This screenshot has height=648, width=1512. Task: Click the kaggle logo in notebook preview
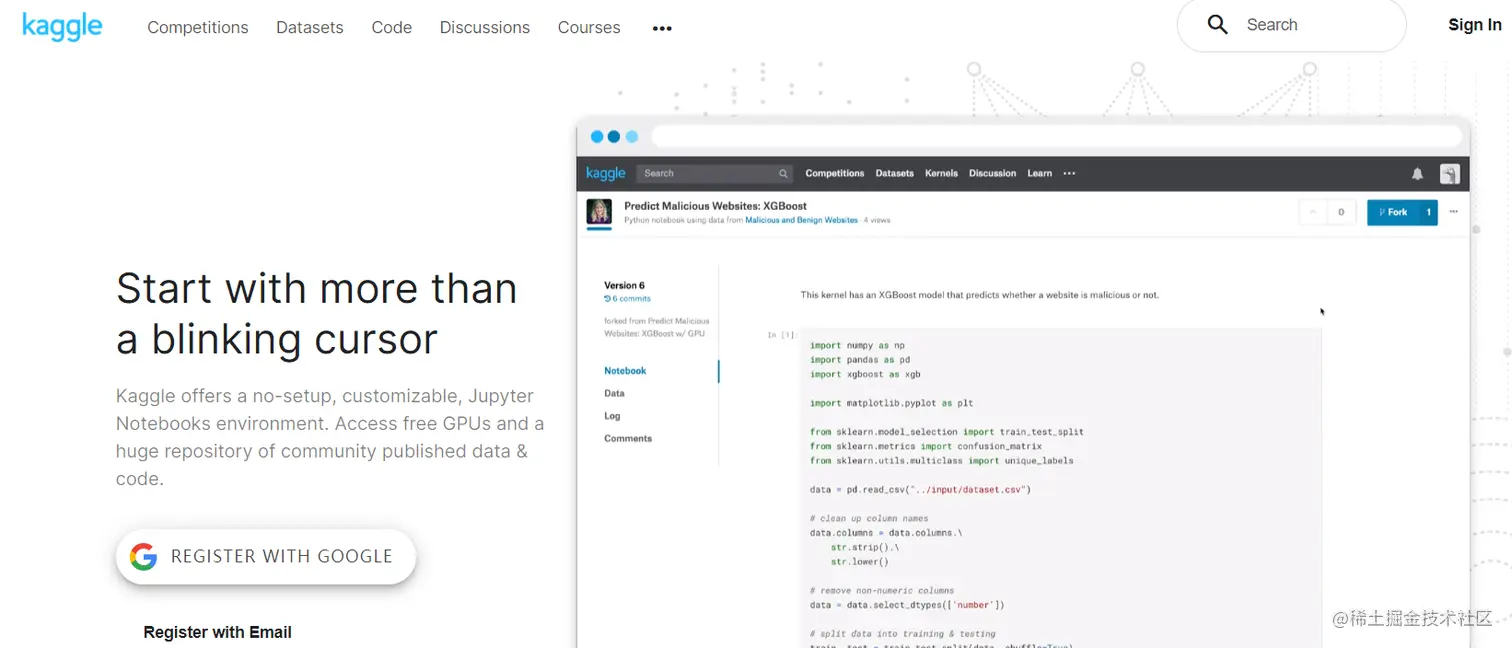pos(605,173)
